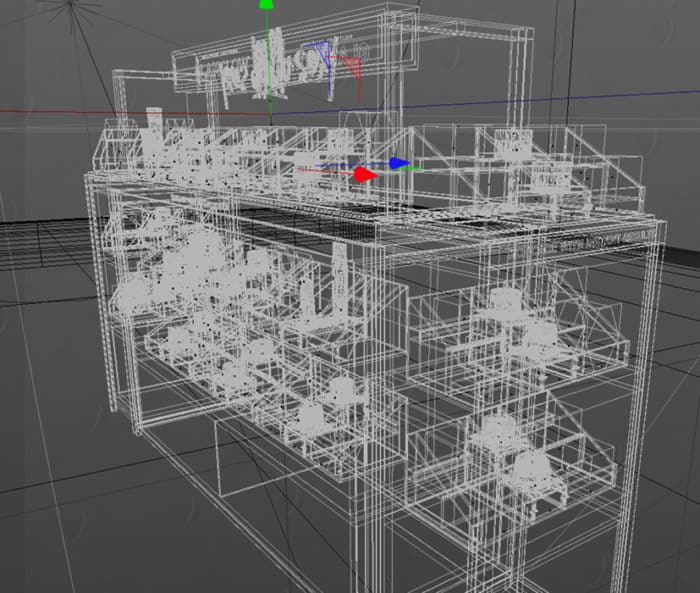Select the blue Z-axis arrow handle
Image resolution: width=700 pixels, height=593 pixels.
point(399,163)
